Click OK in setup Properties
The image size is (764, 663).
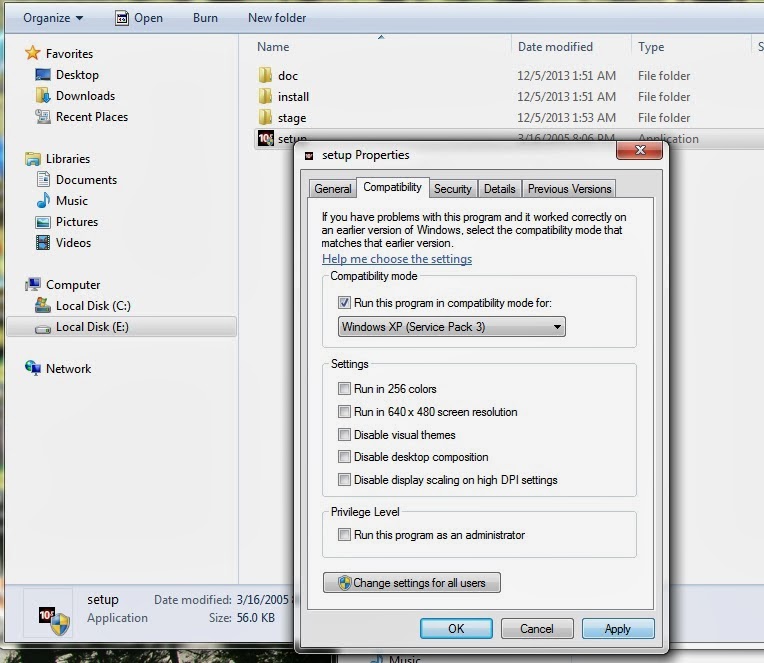pos(456,628)
